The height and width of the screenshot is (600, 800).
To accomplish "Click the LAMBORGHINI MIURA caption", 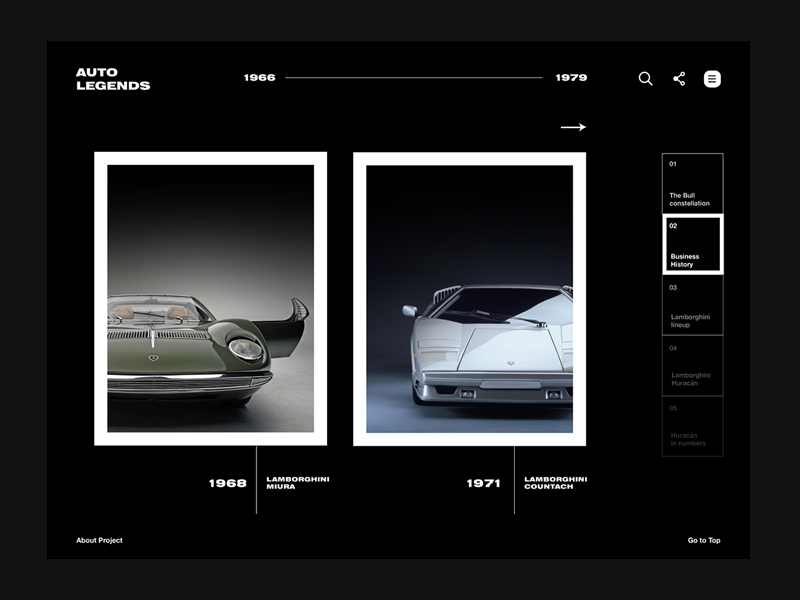I will click(298, 483).
